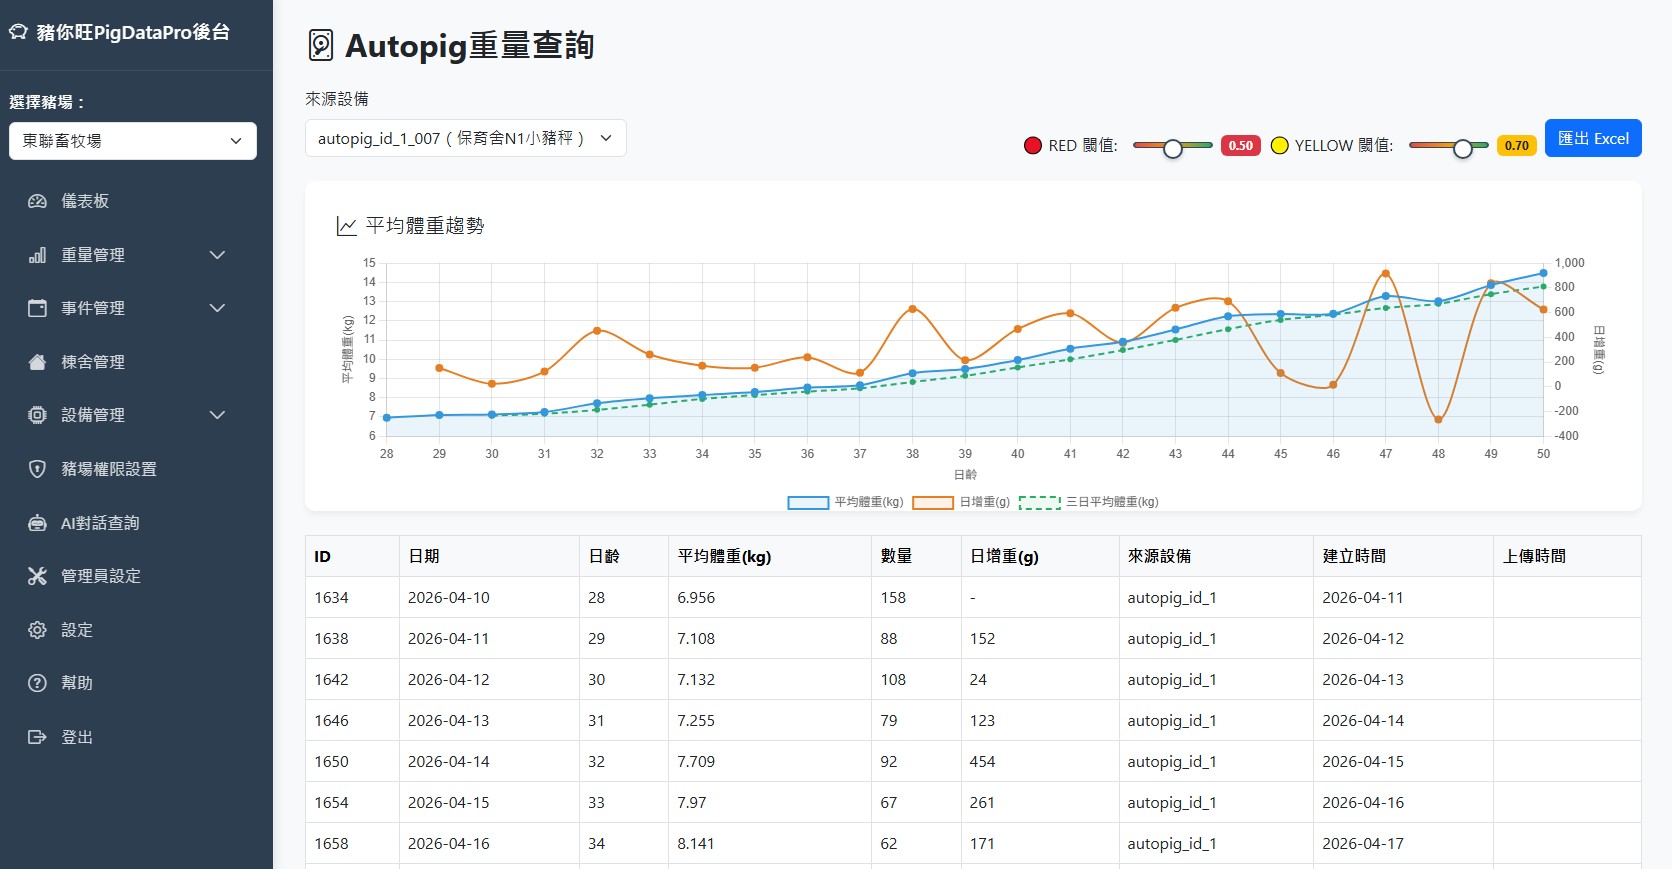Viewport: 1672px width, 869px height.
Task: Toggle 三日平均體重(kg) series in chart legend
Action: [1089, 502]
